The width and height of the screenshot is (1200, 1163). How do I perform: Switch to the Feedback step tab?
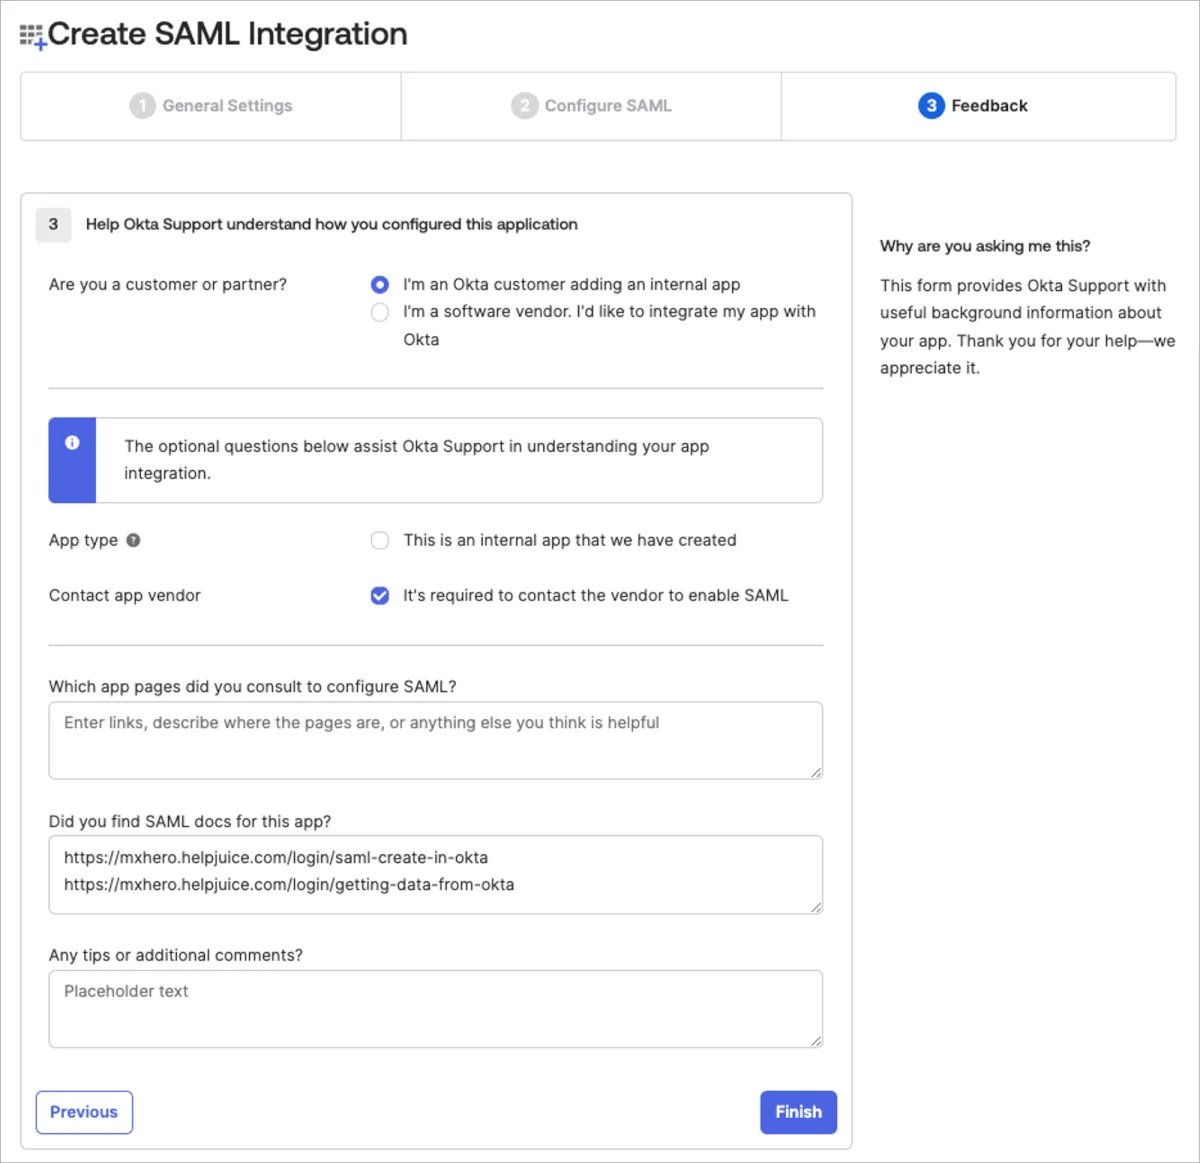coord(977,106)
